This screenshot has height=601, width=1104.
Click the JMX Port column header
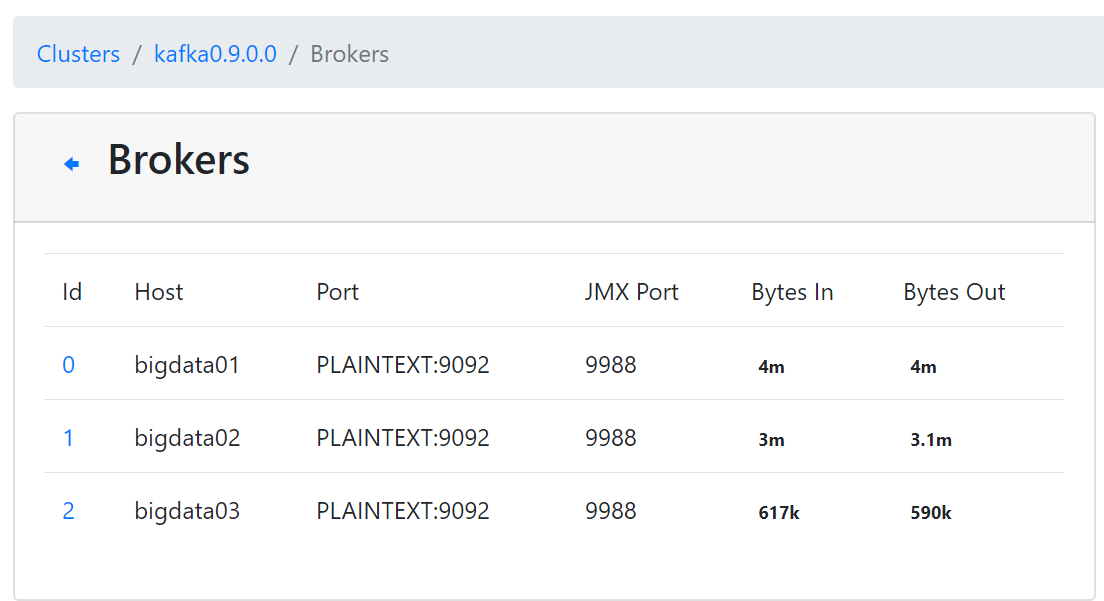[632, 292]
